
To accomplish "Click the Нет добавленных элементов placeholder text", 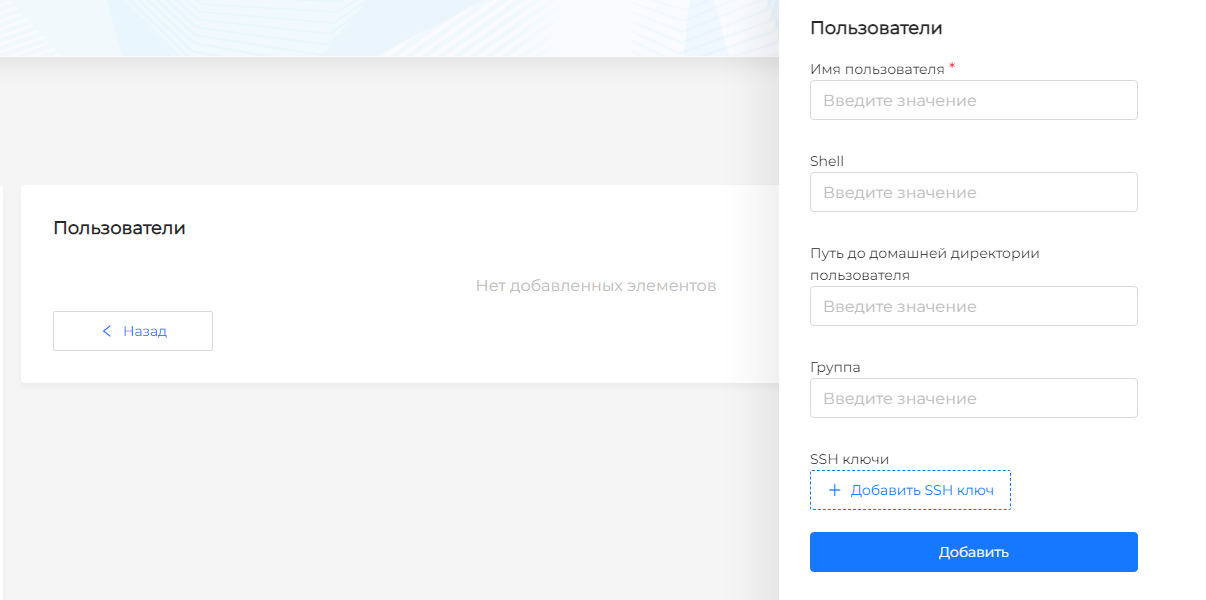I will (x=595, y=286).
